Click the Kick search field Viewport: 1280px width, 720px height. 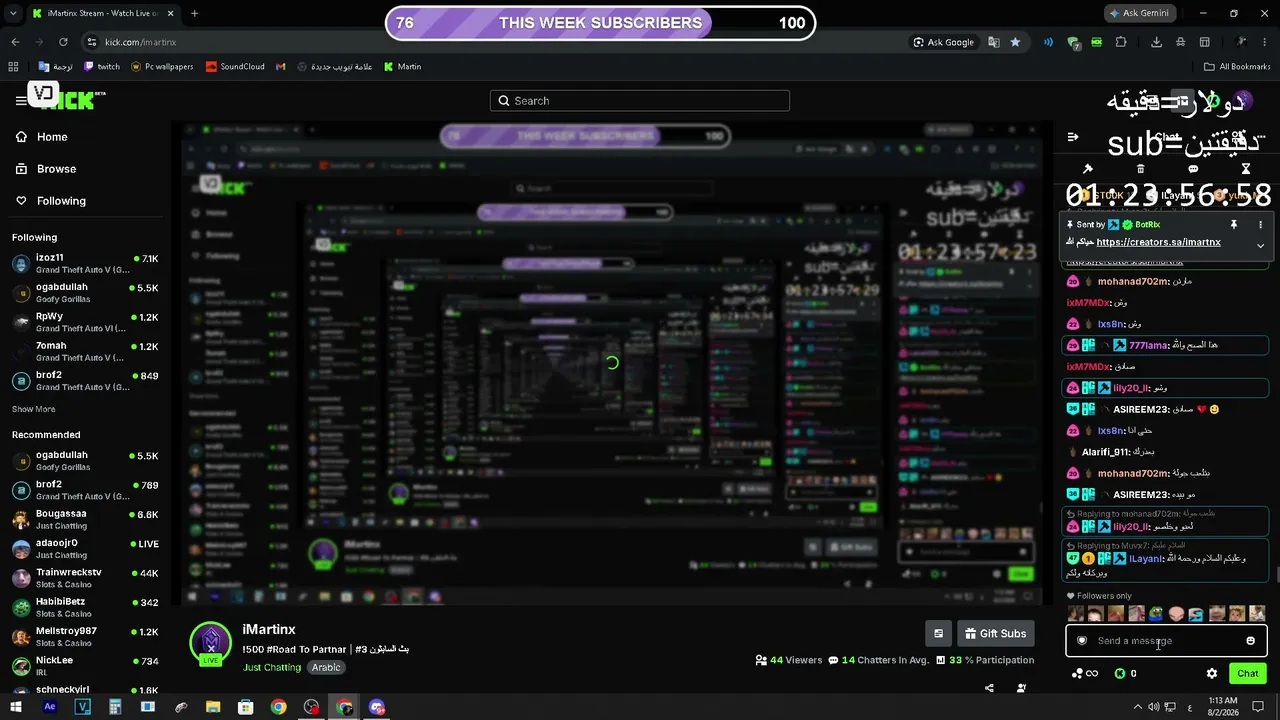[640, 101]
